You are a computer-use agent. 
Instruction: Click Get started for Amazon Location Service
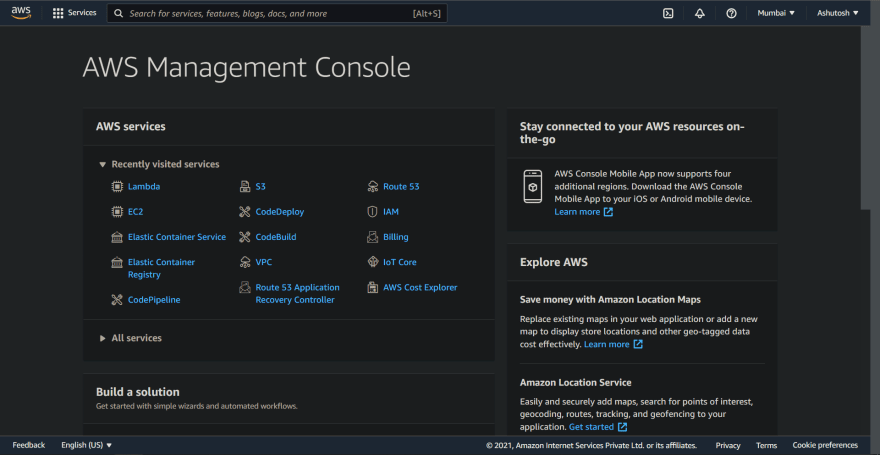coord(592,428)
